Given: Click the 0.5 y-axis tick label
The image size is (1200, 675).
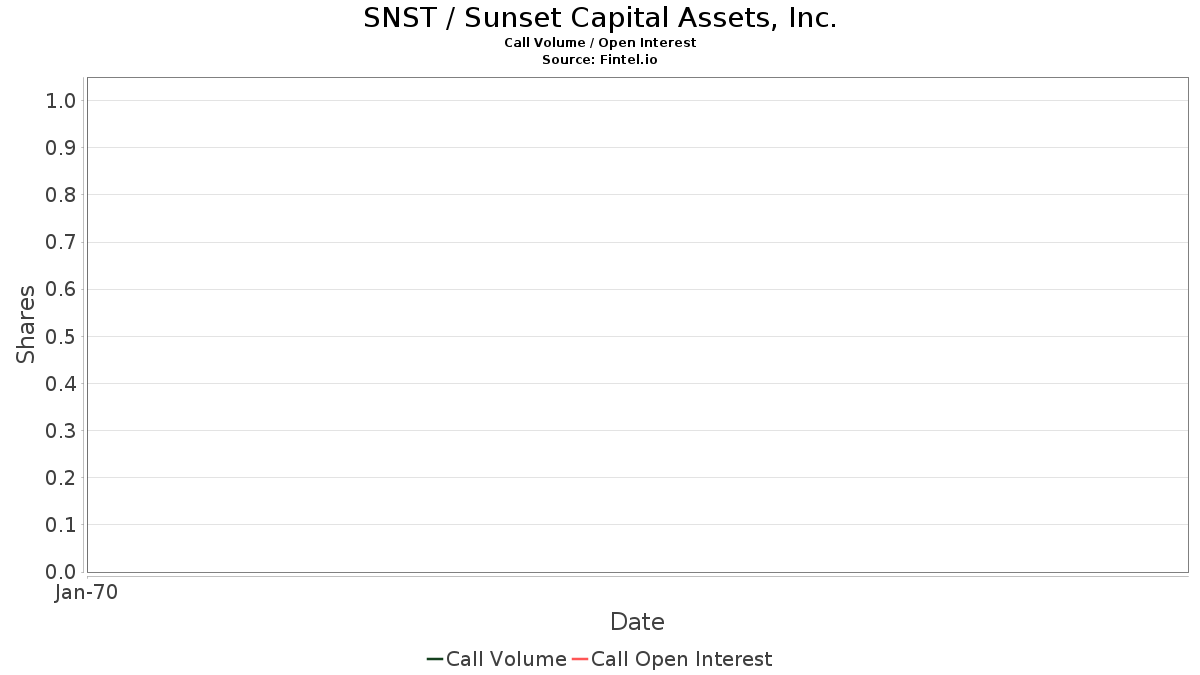Looking at the screenshot, I should pyautogui.click(x=61, y=336).
